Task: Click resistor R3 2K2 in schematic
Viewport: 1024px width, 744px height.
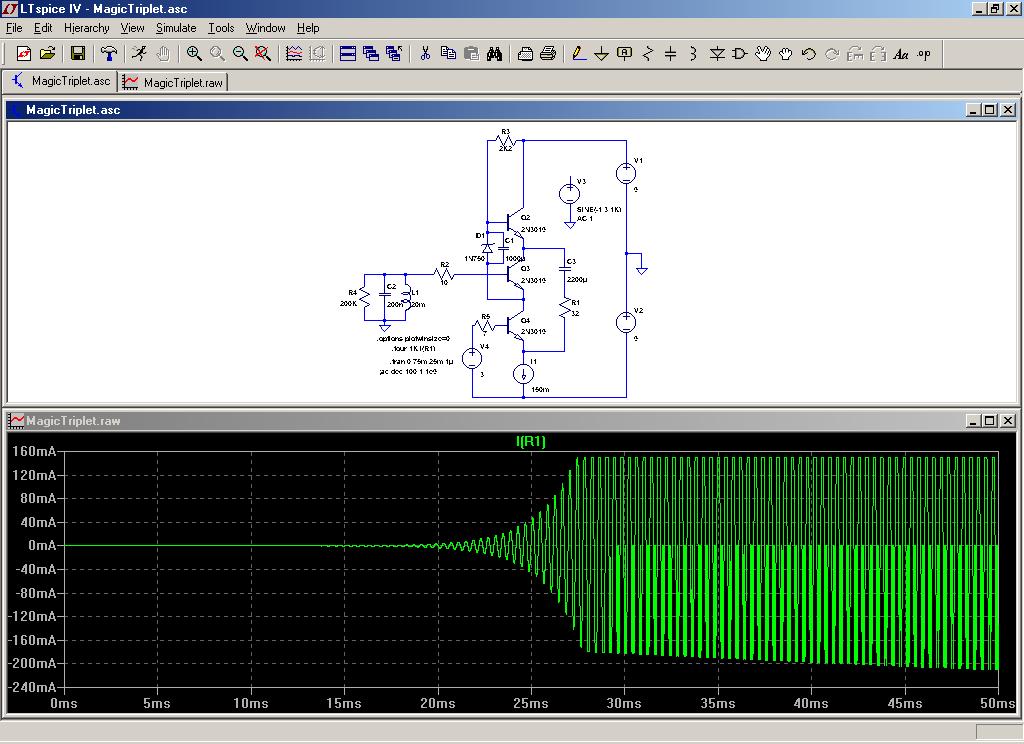Action: pyautogui.click(x=505, y=140)
